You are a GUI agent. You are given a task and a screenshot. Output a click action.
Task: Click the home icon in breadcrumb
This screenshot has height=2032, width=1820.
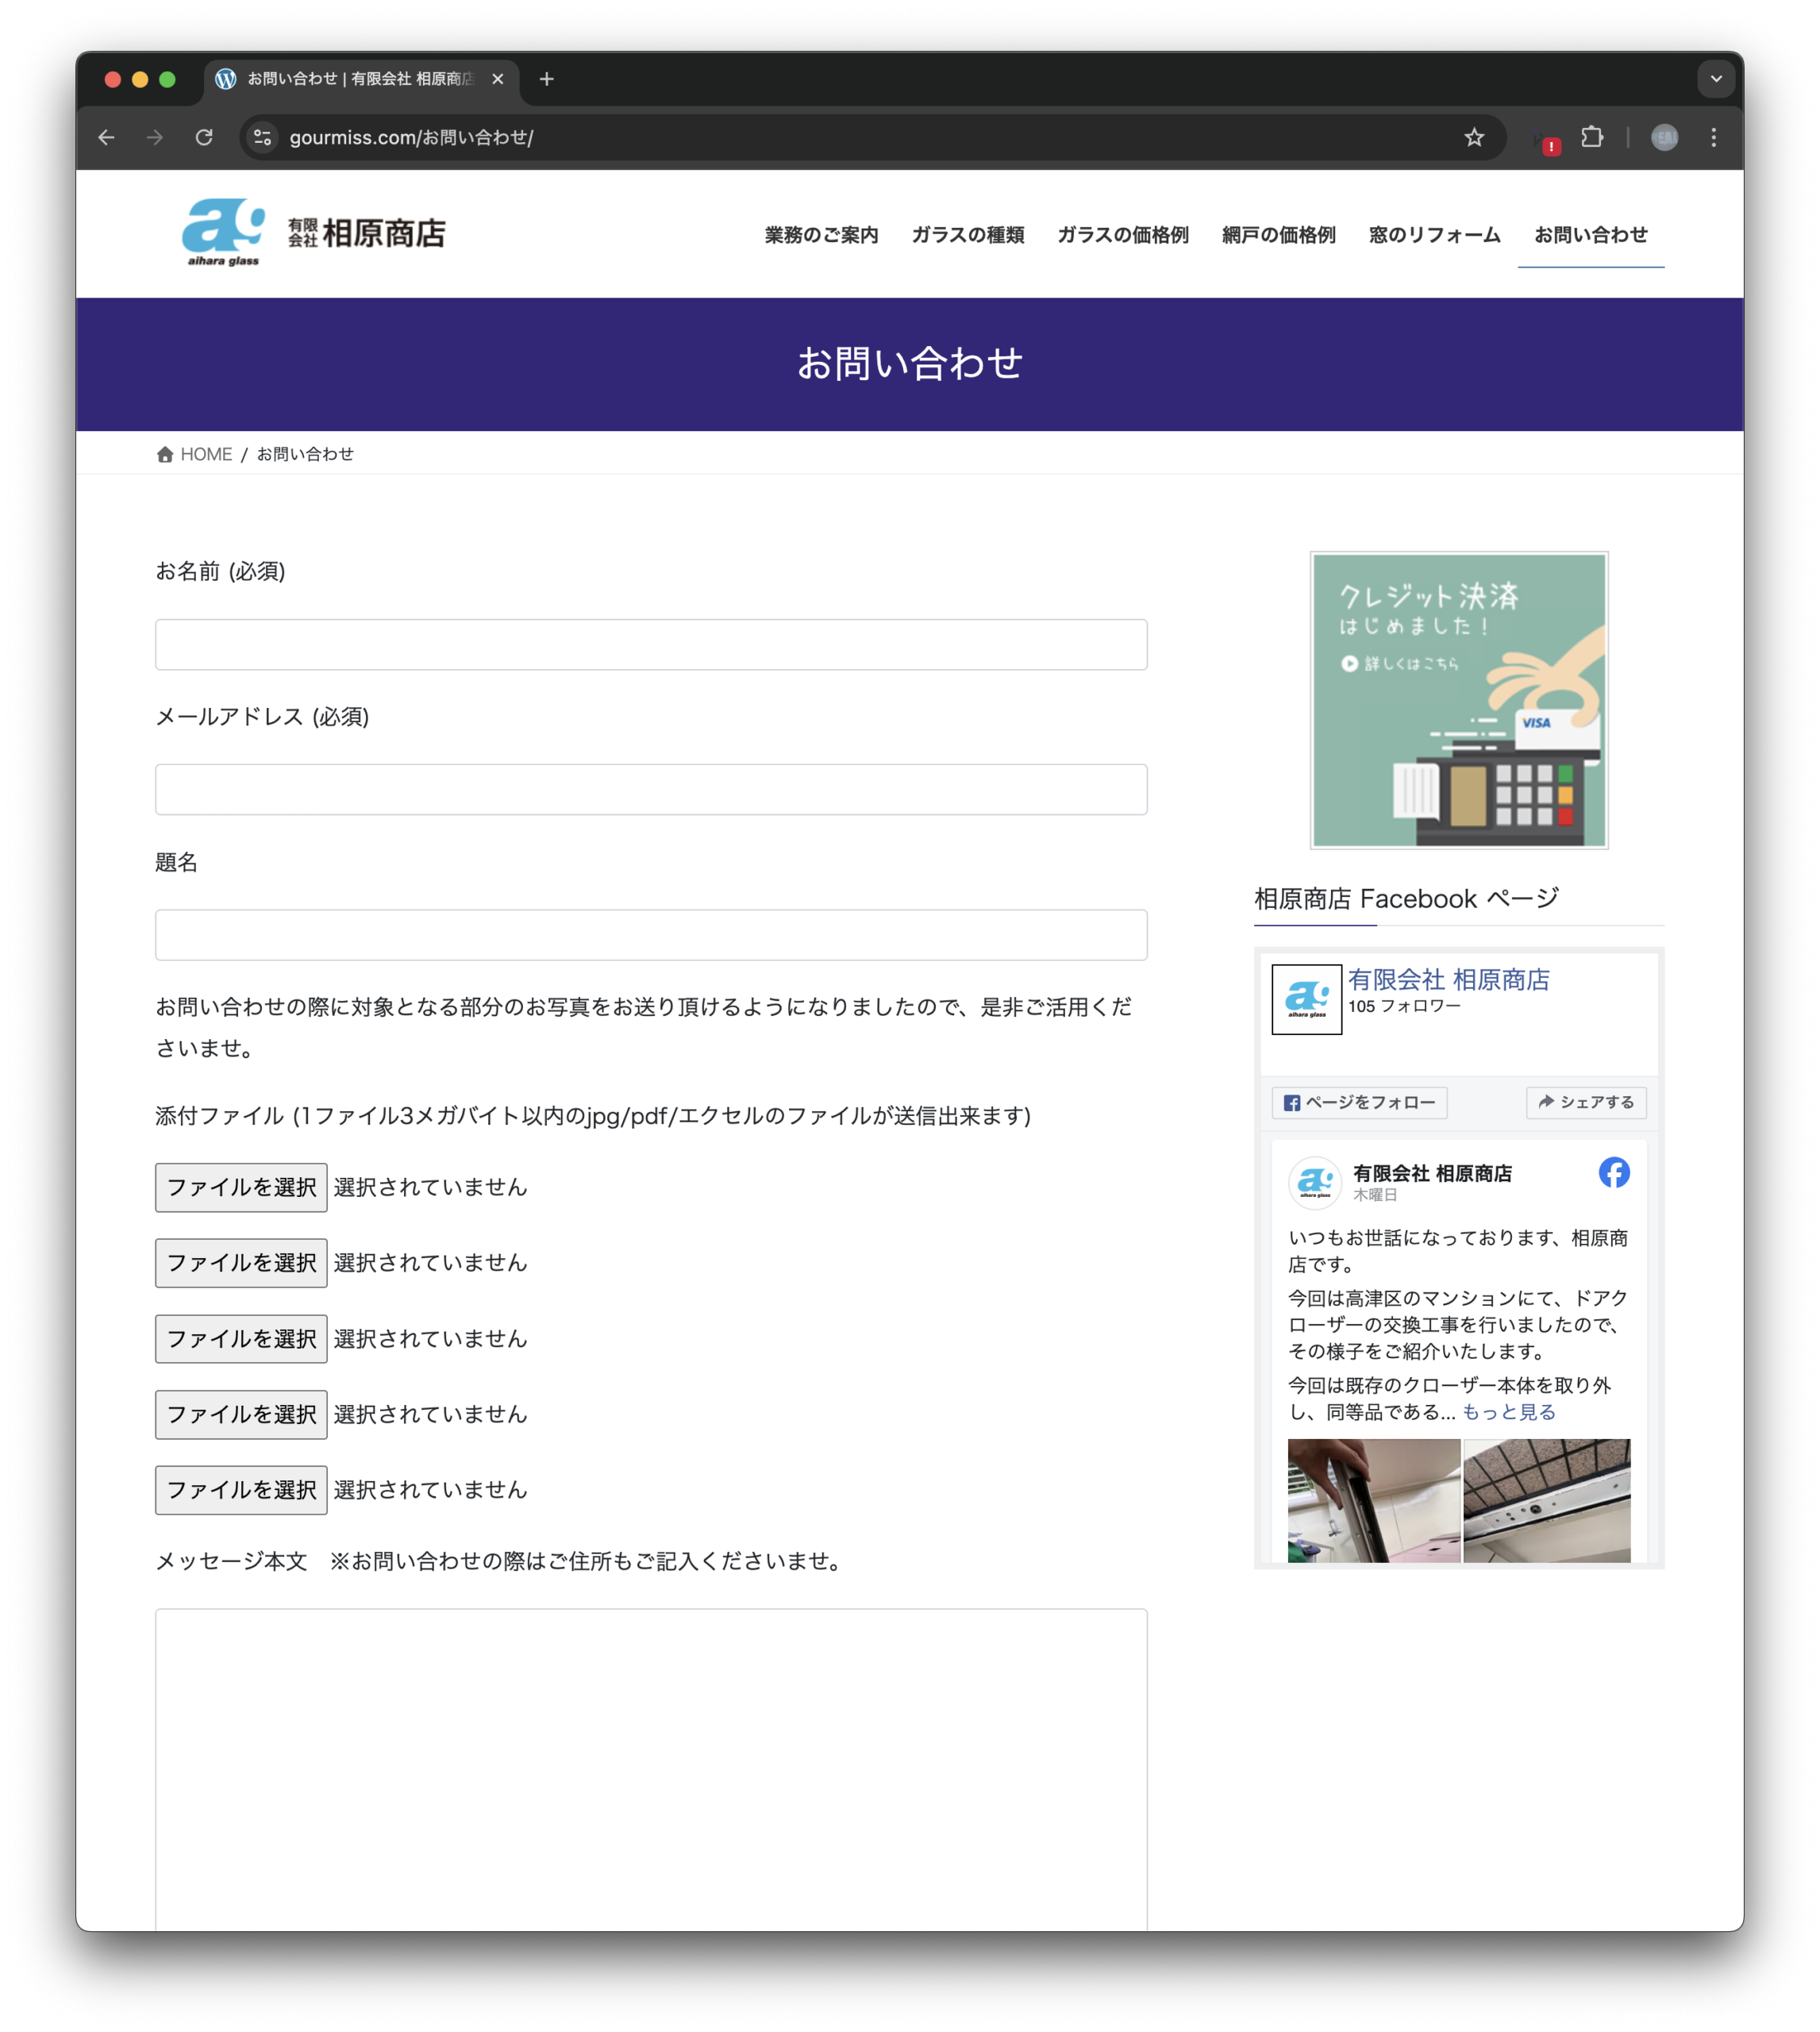coord(165,454)
